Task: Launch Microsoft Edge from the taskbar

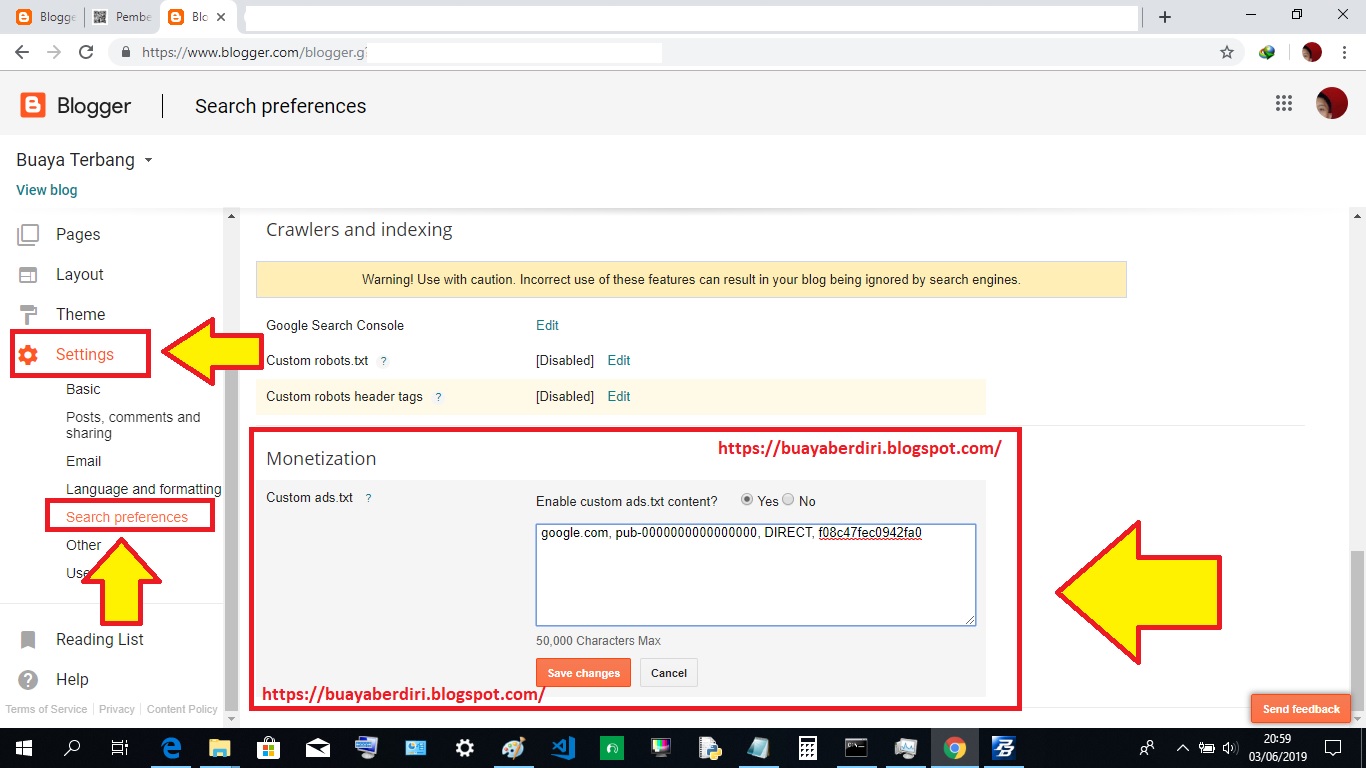Action: [x=170, y=747]
